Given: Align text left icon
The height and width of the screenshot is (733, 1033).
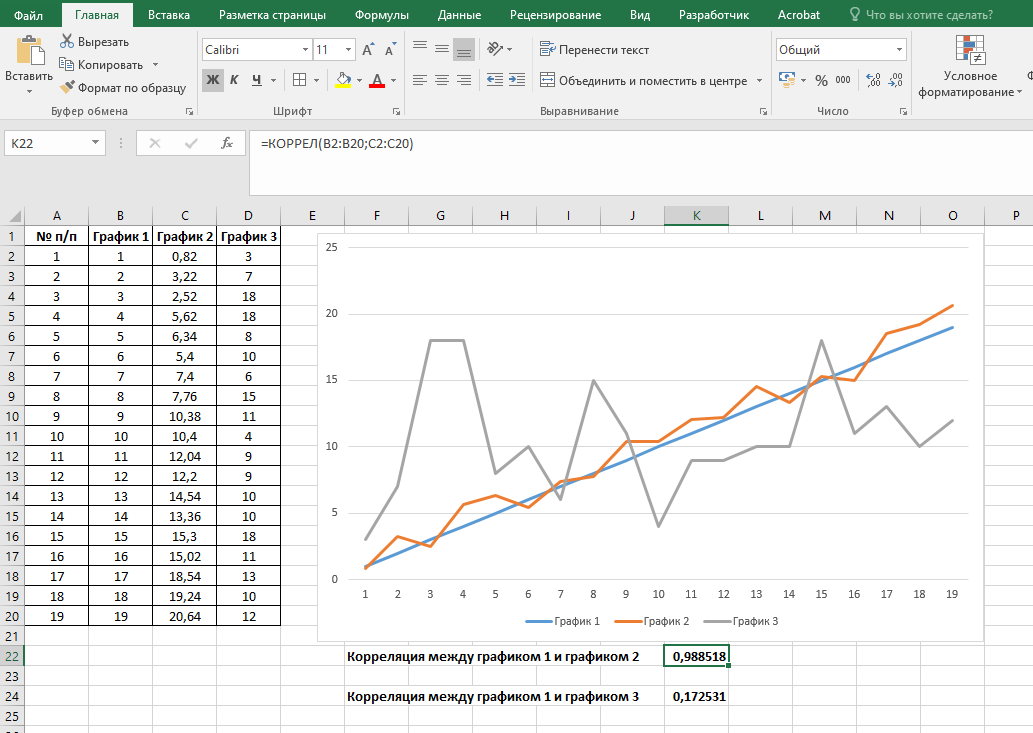Looking at the screenshot, I should (x=420, y=80).
